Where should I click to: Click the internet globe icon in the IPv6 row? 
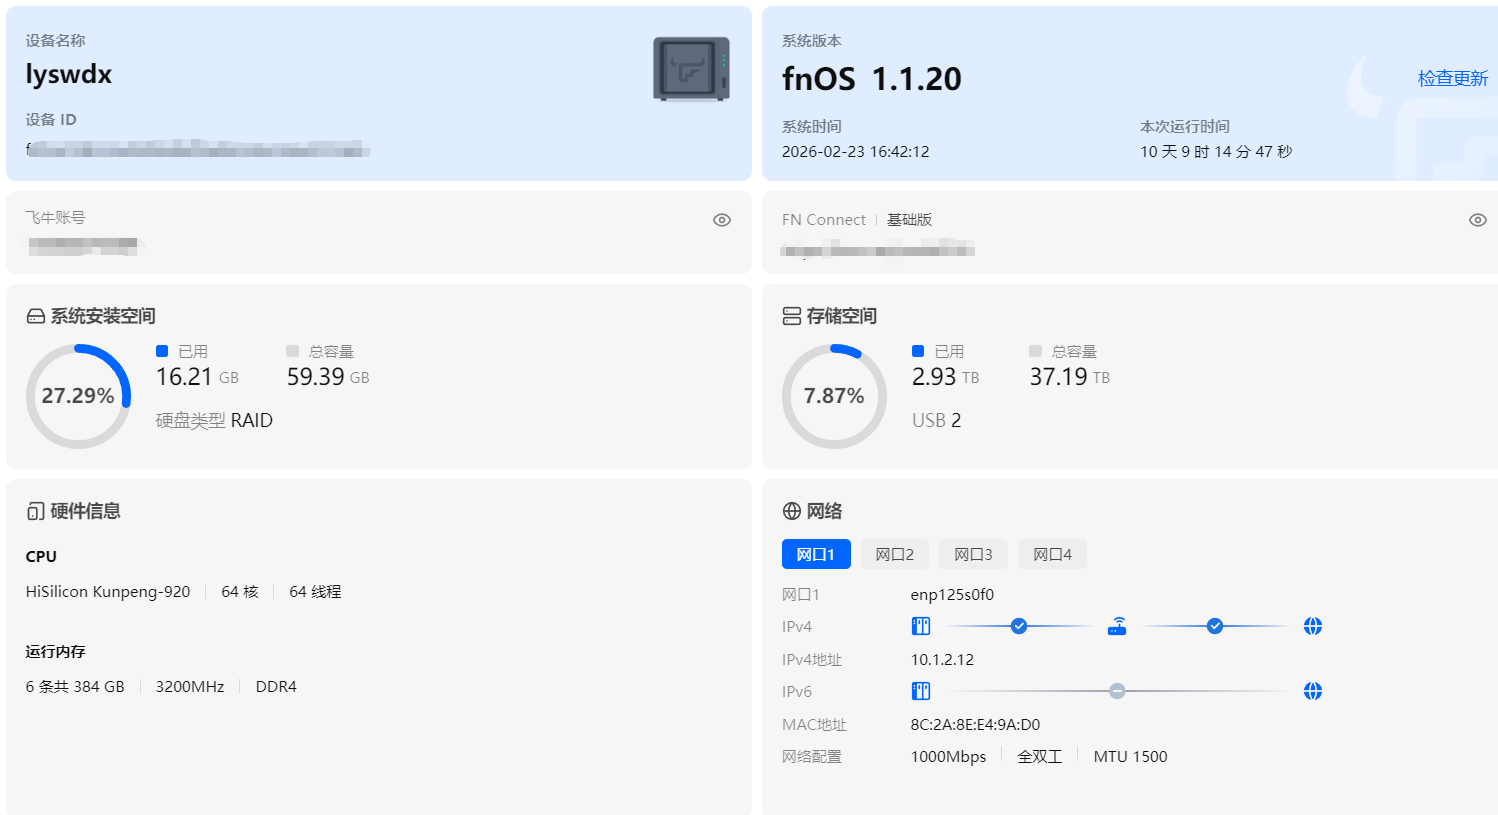1313,691
